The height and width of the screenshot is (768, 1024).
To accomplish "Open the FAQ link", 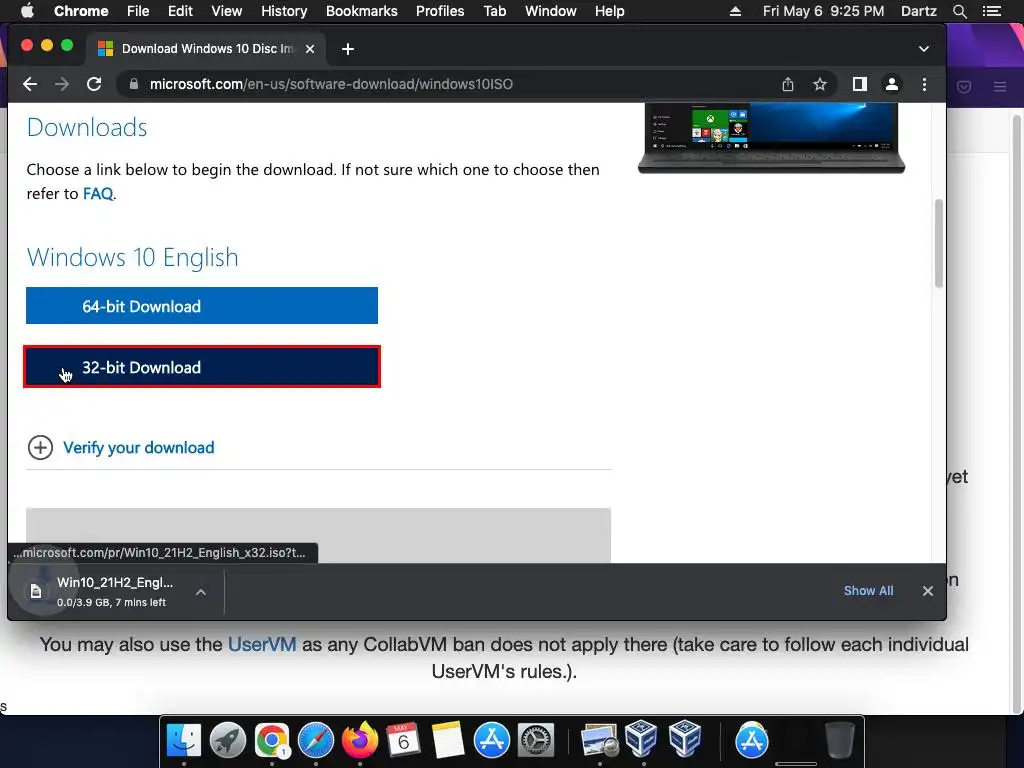I will (x=98, y=194).
